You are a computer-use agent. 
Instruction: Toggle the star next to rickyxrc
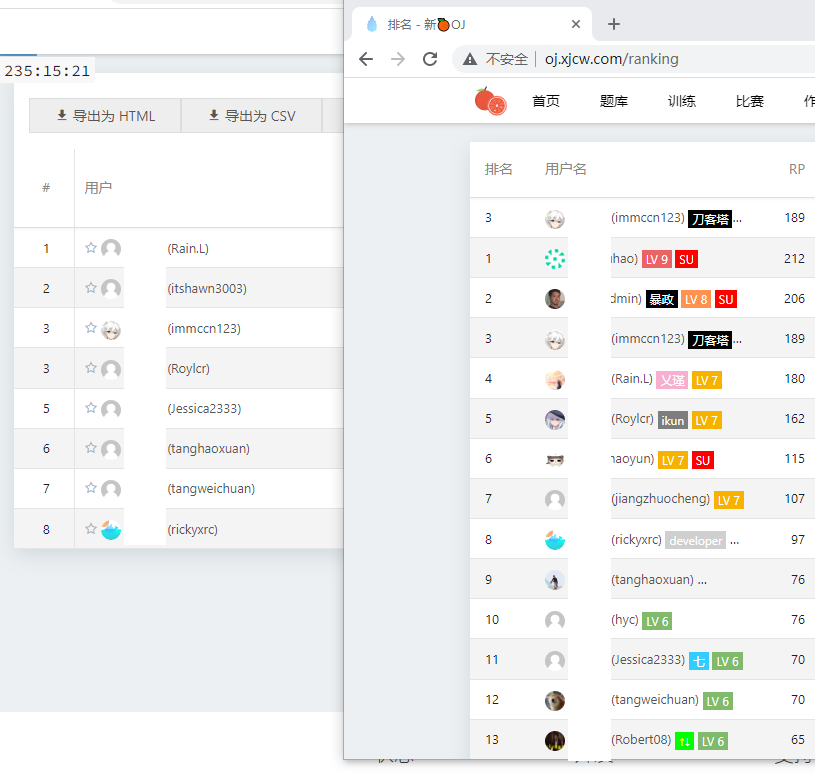91,528
